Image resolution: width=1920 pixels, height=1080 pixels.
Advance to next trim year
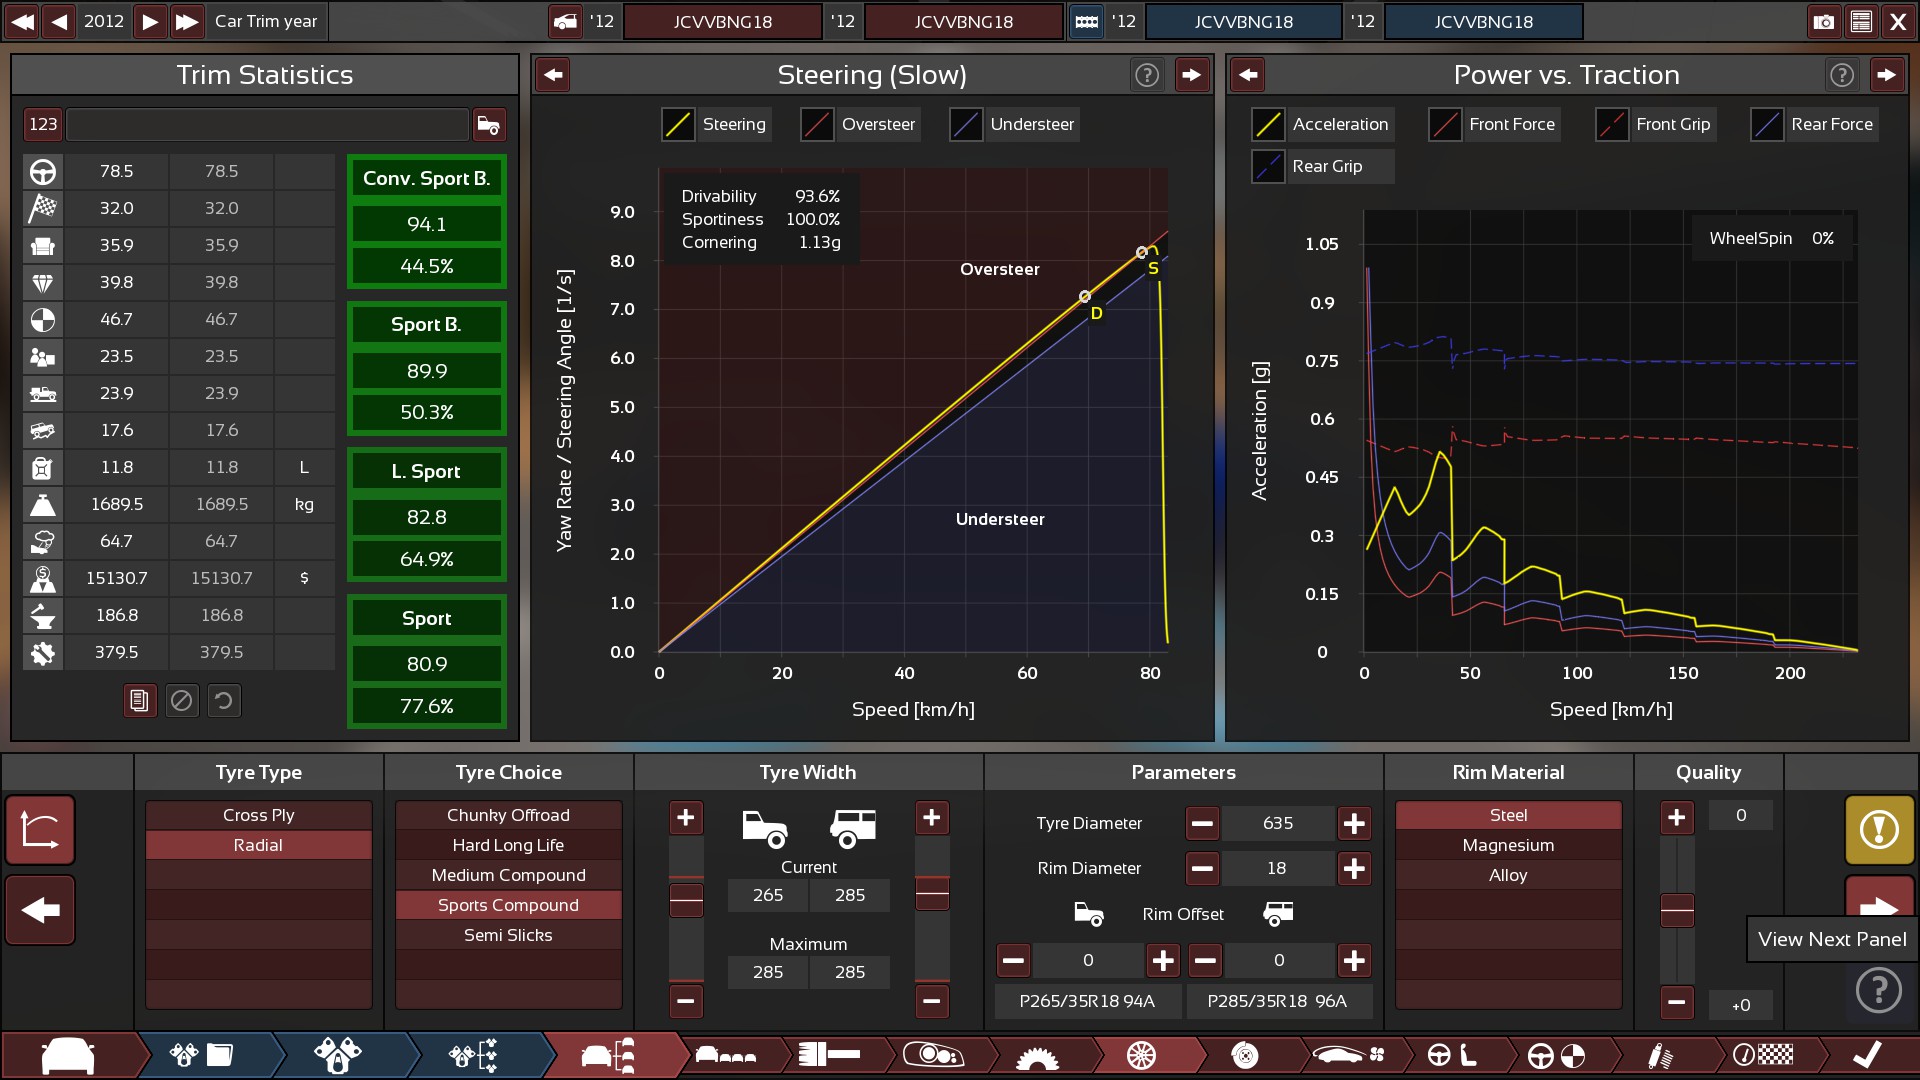pyautogui.click(x=149, y=21)
